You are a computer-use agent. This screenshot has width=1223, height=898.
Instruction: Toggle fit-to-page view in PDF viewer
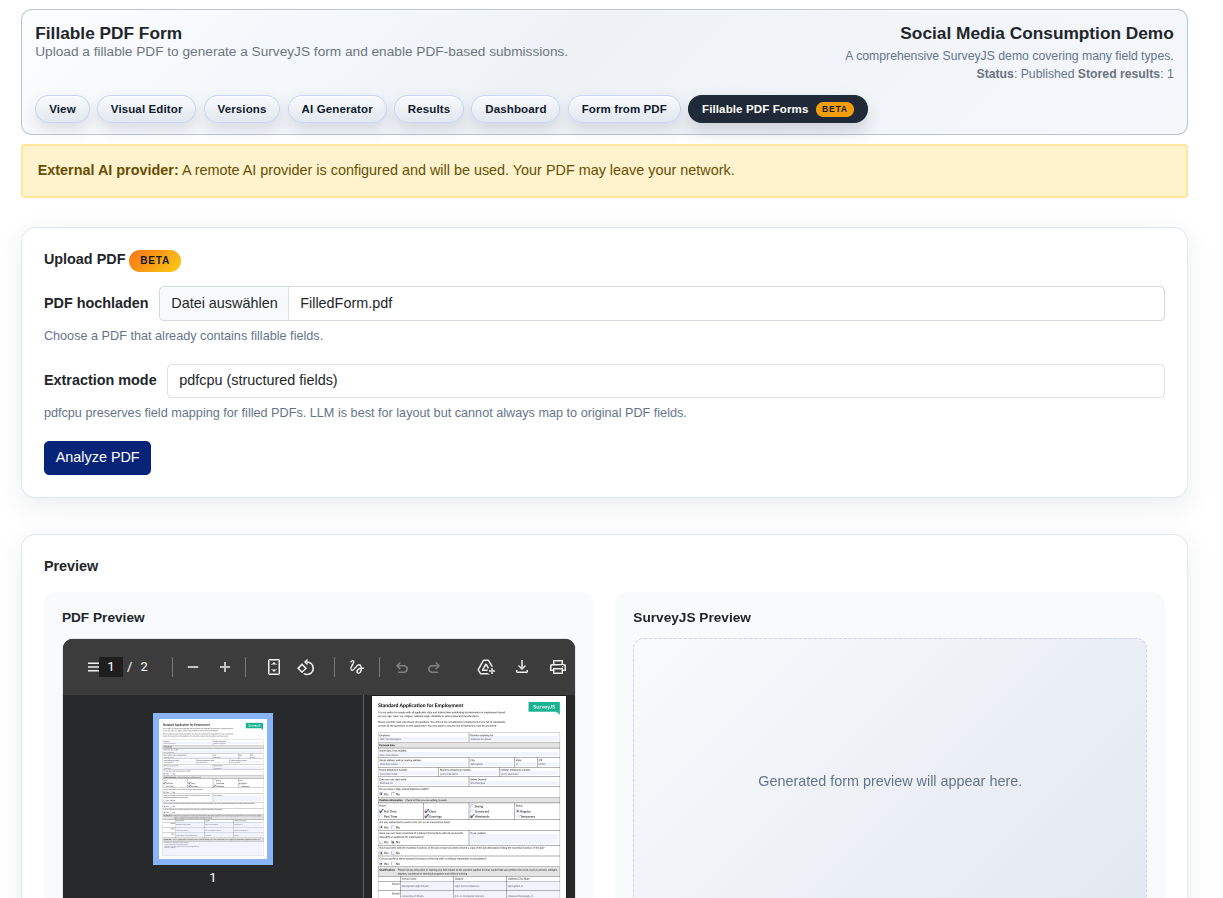(273, 667)
